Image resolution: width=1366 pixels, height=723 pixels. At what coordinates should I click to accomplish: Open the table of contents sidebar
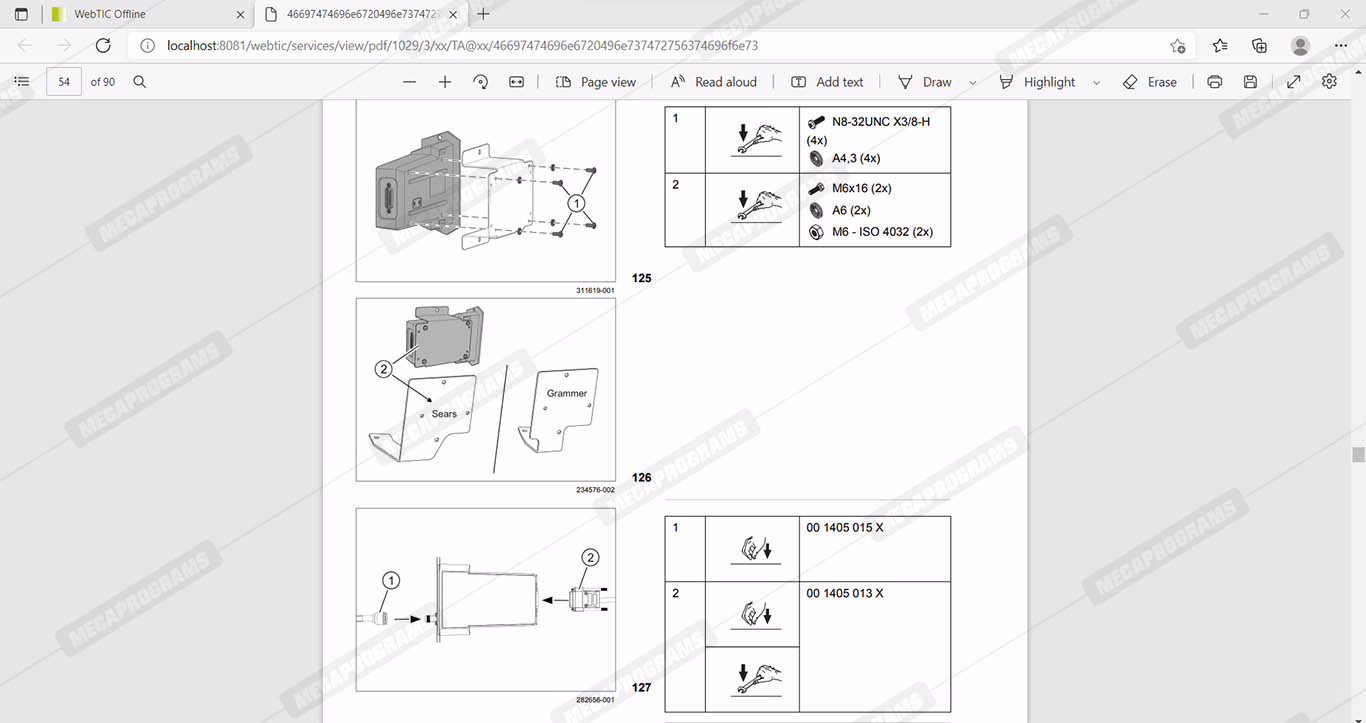21,82
